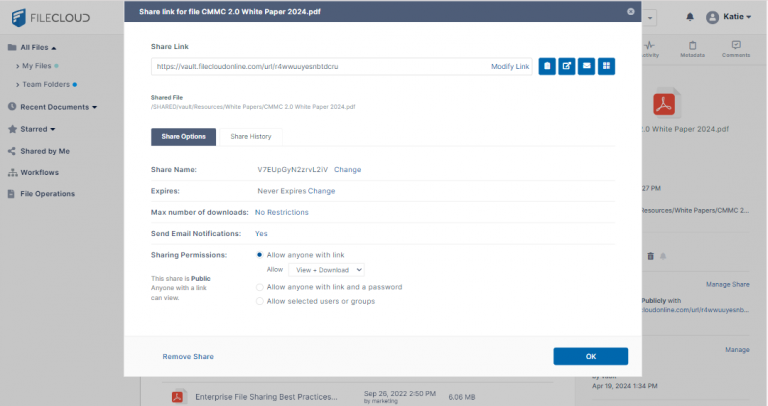This screenshot has height=406, width=768.
Task: Open Enterprise File Sharing Best Practices file
Action: tap(266, 397)
